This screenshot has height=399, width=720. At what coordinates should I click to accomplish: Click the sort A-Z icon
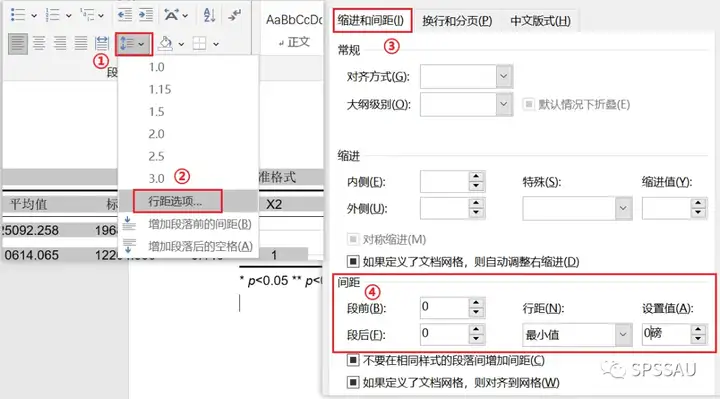209,15
